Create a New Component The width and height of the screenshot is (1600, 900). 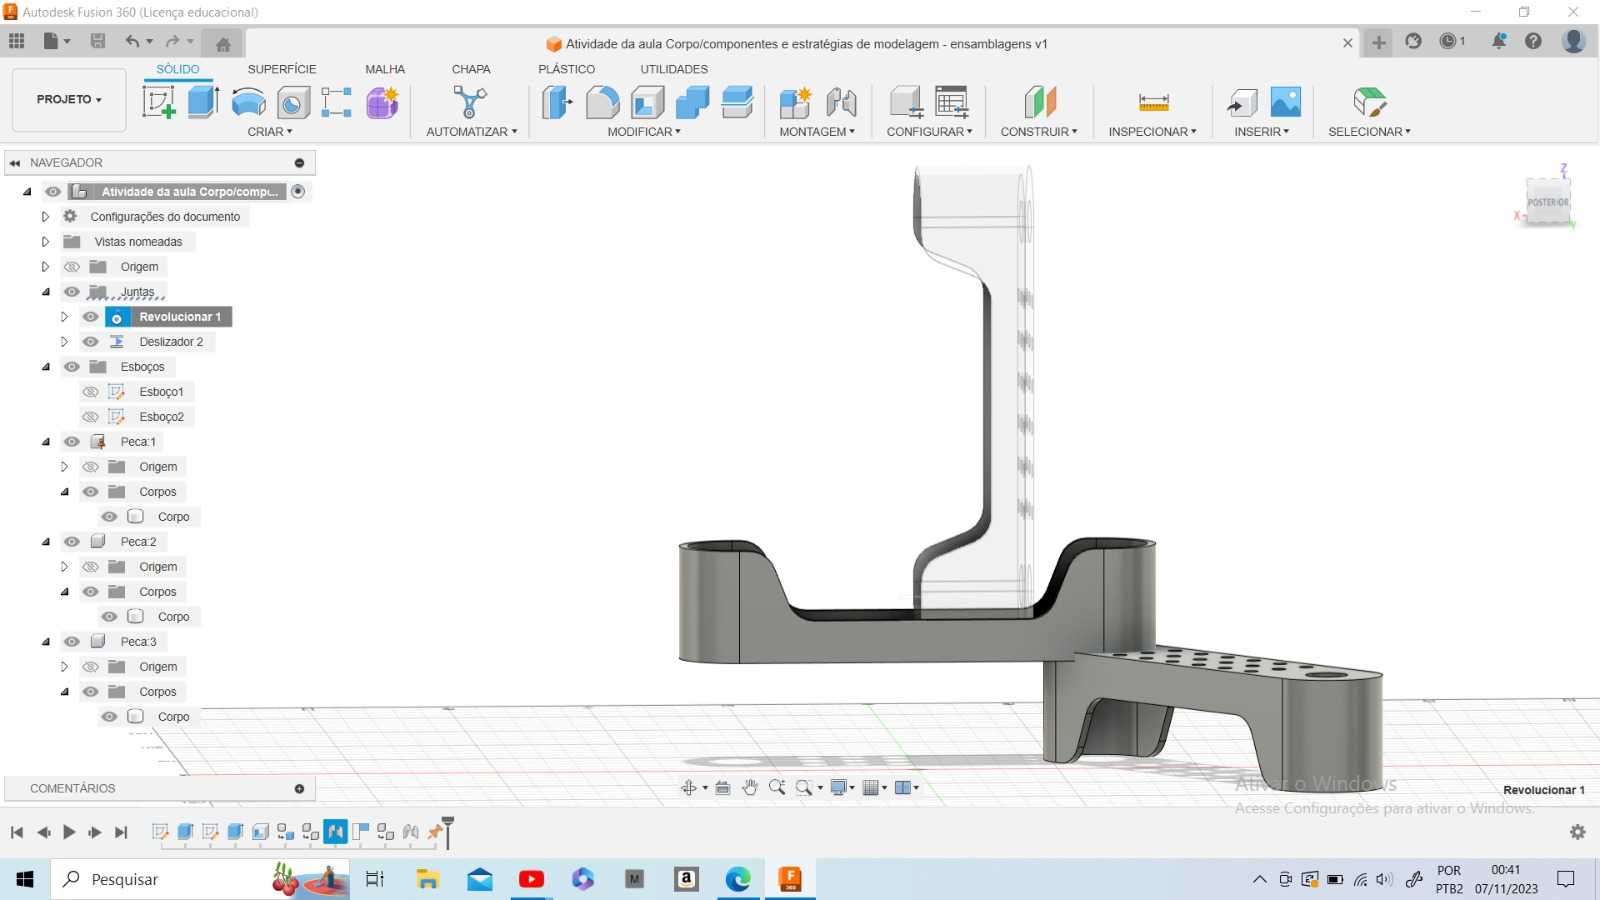pyautogui.click(x=795, y=102)
